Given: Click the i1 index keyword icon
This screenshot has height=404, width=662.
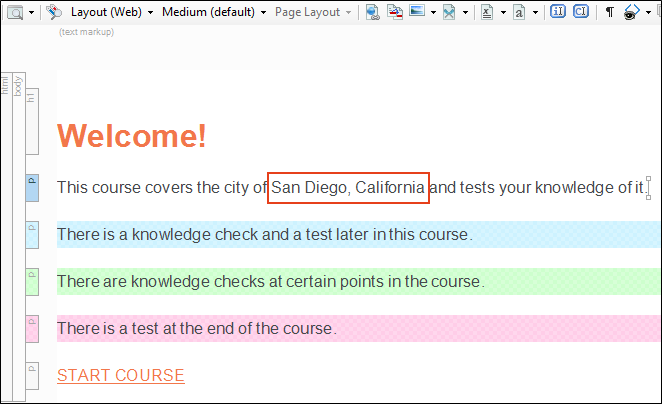Looking at the screenshot, I should [558, 11].
